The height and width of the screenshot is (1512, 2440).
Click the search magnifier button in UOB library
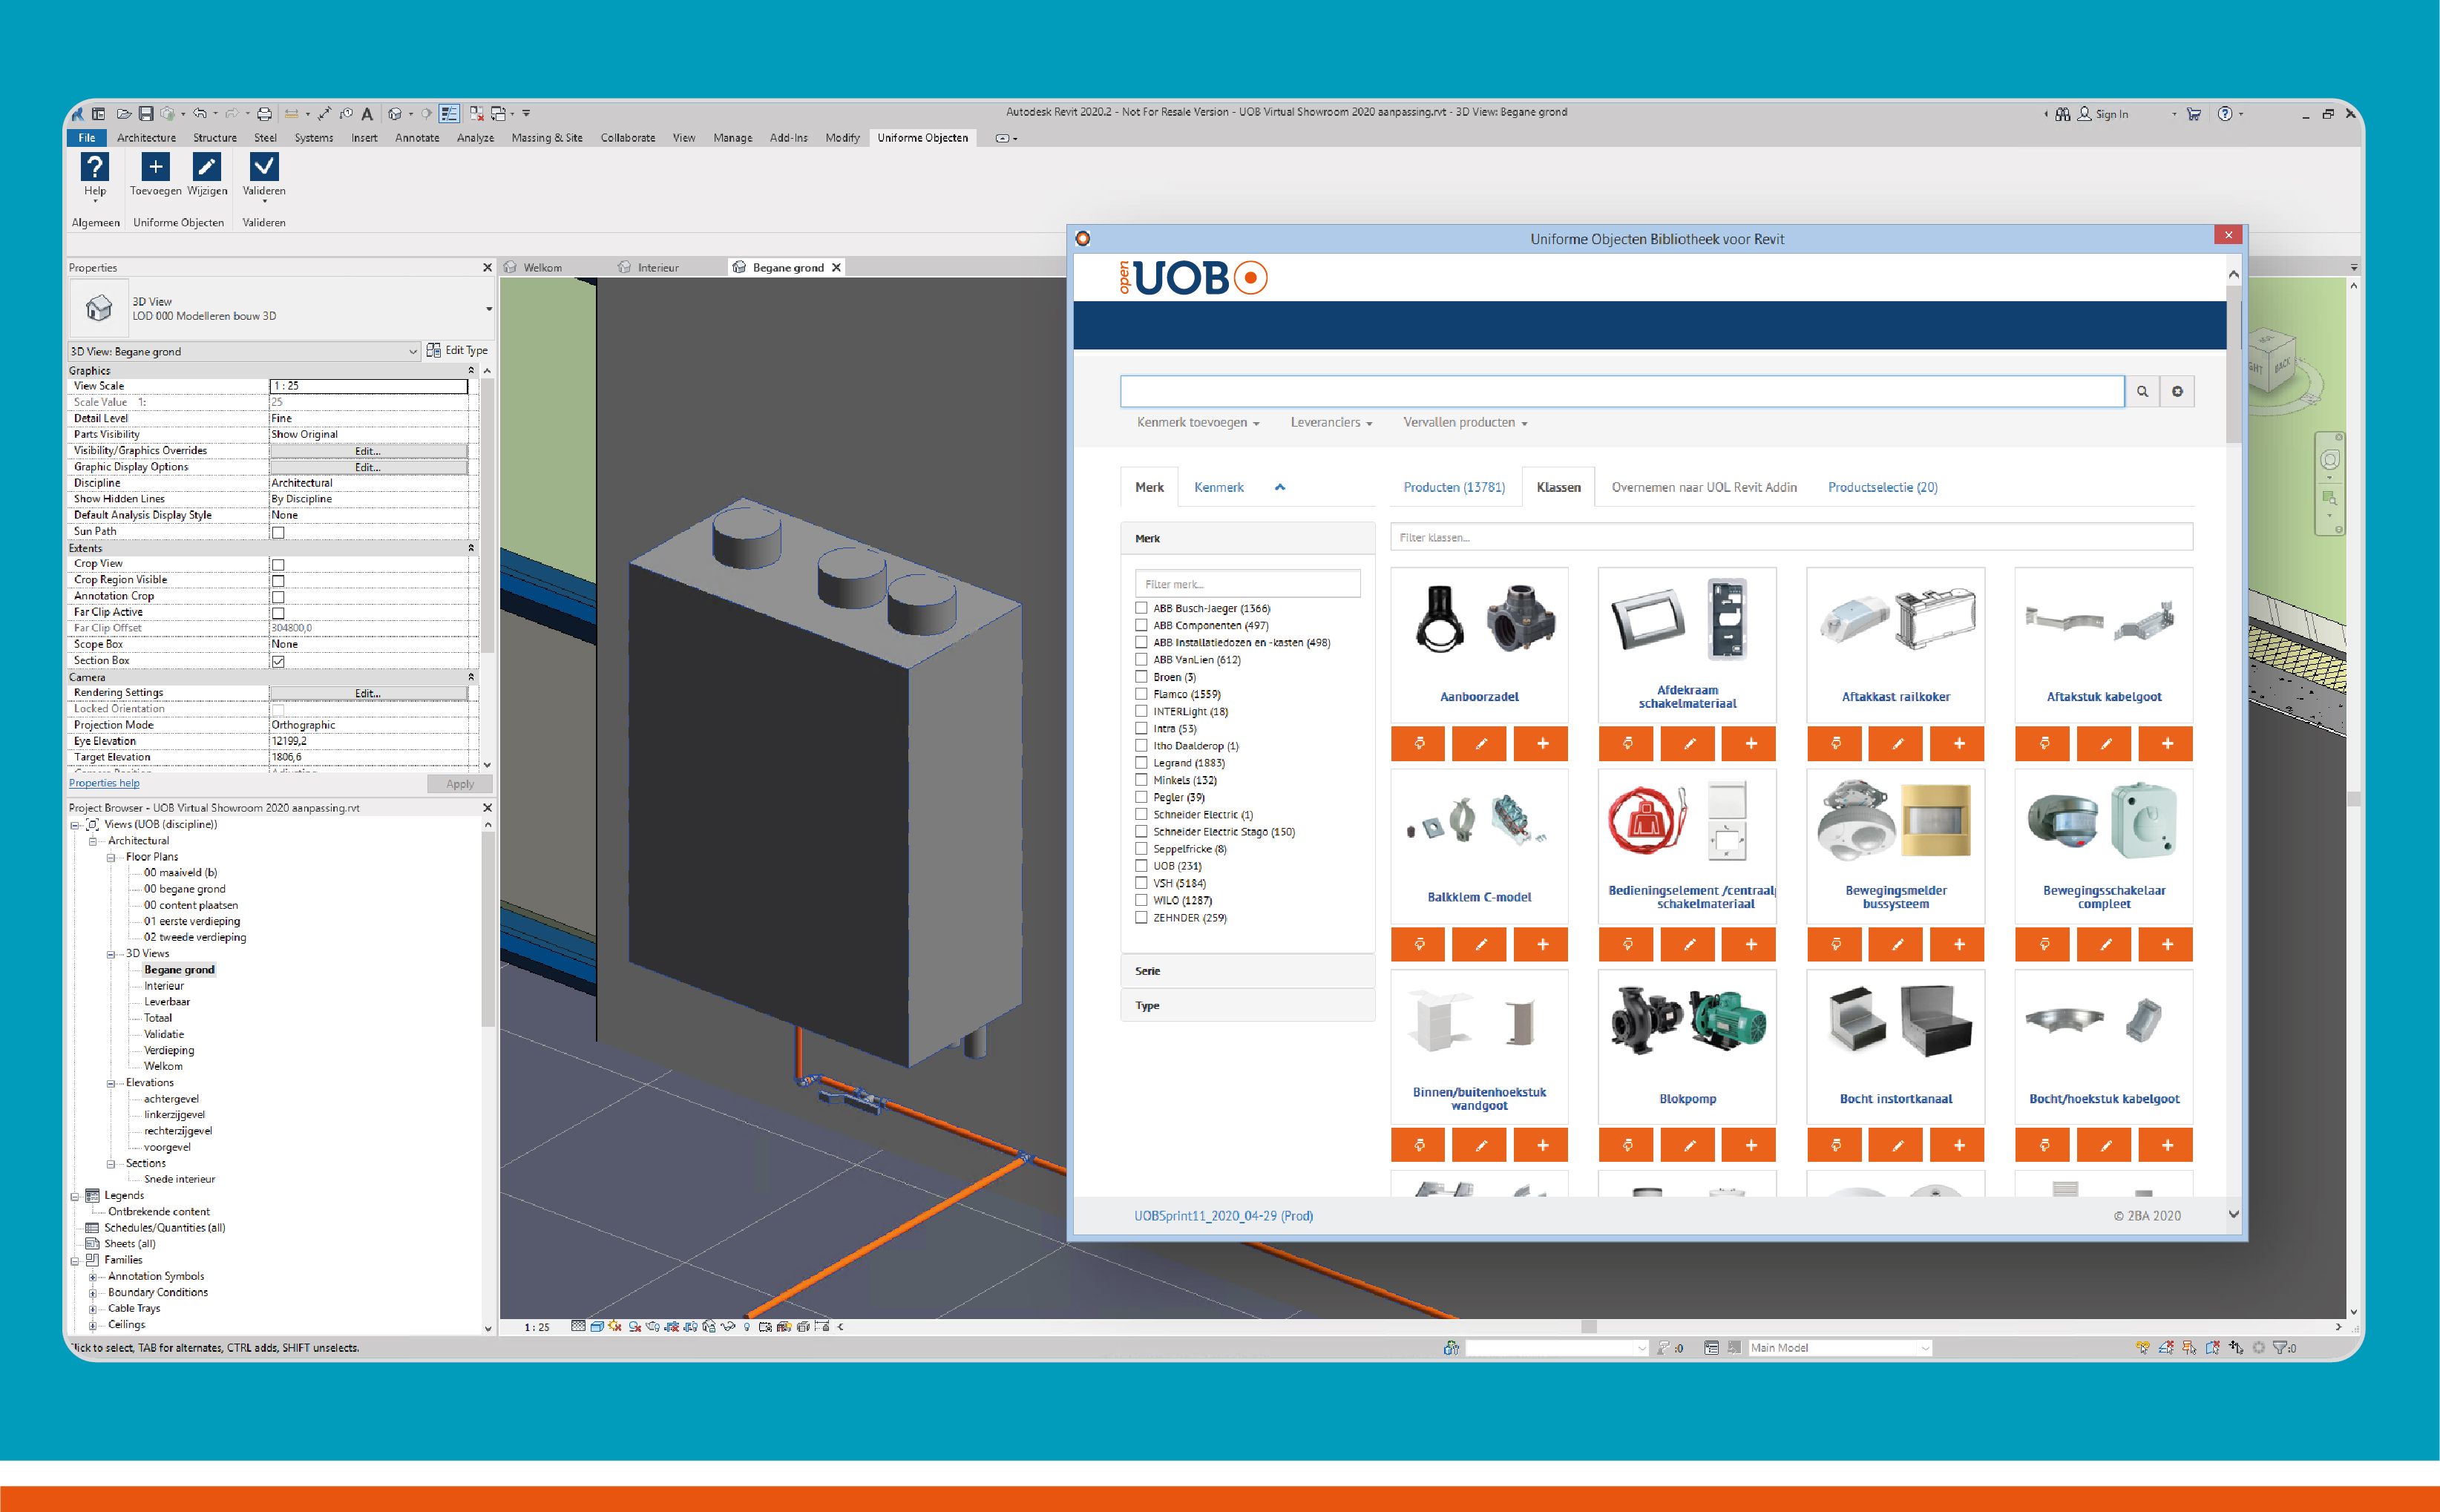coord(2142,392)
